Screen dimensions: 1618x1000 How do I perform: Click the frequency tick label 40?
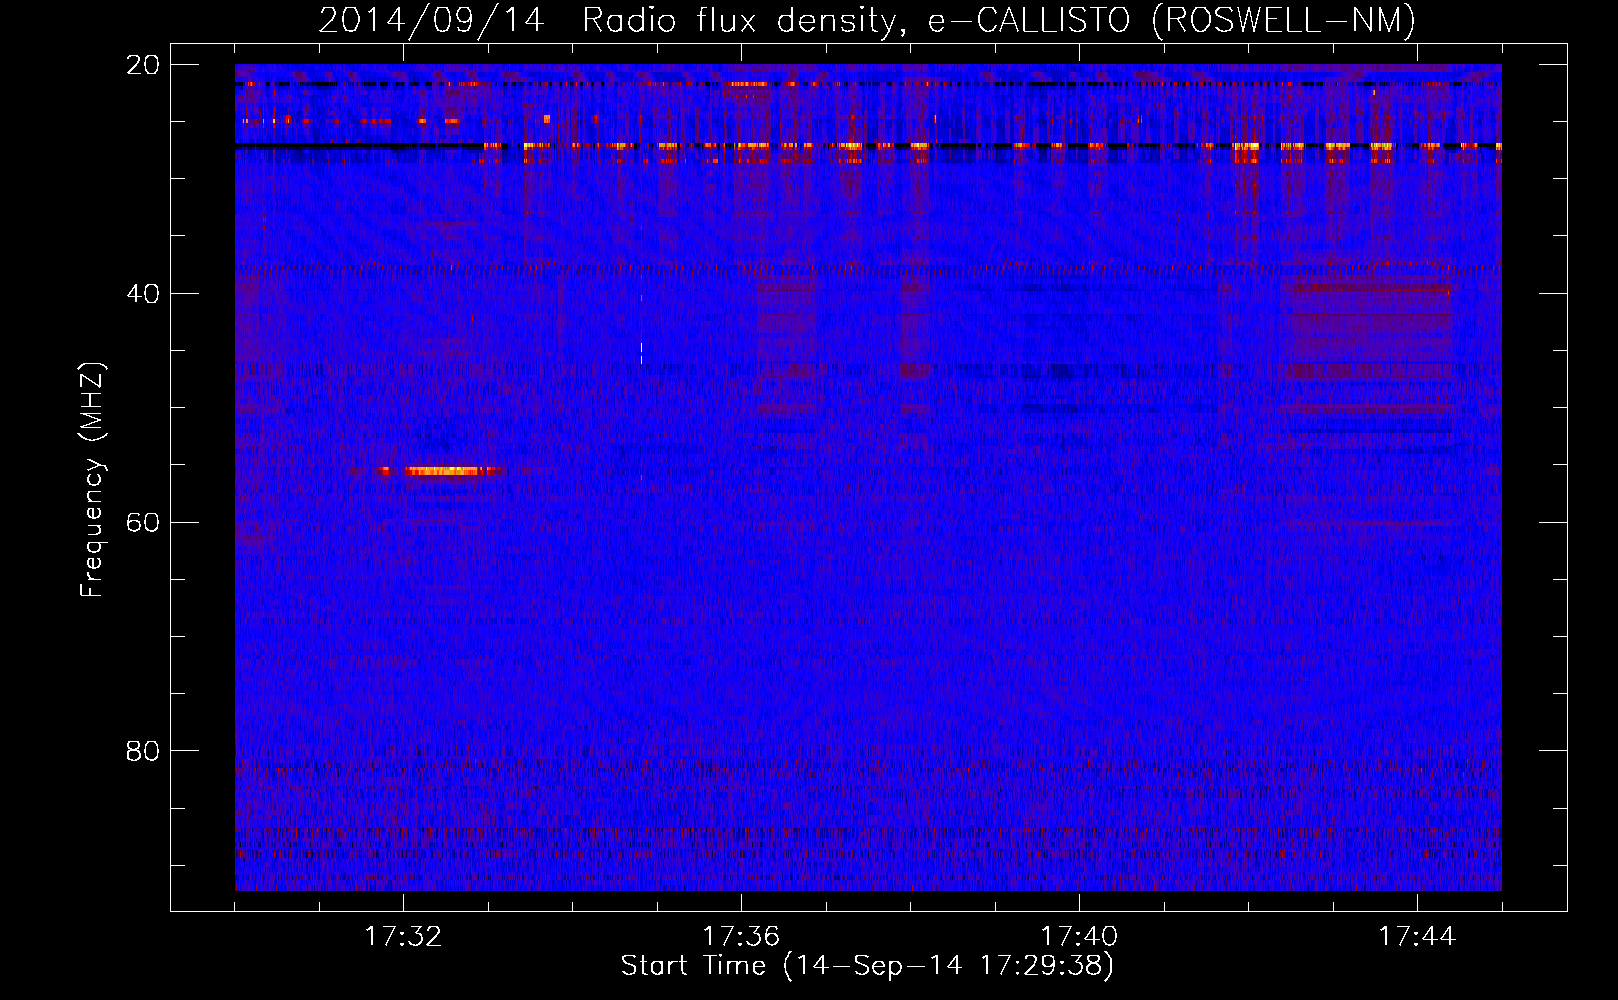(142, 294)
